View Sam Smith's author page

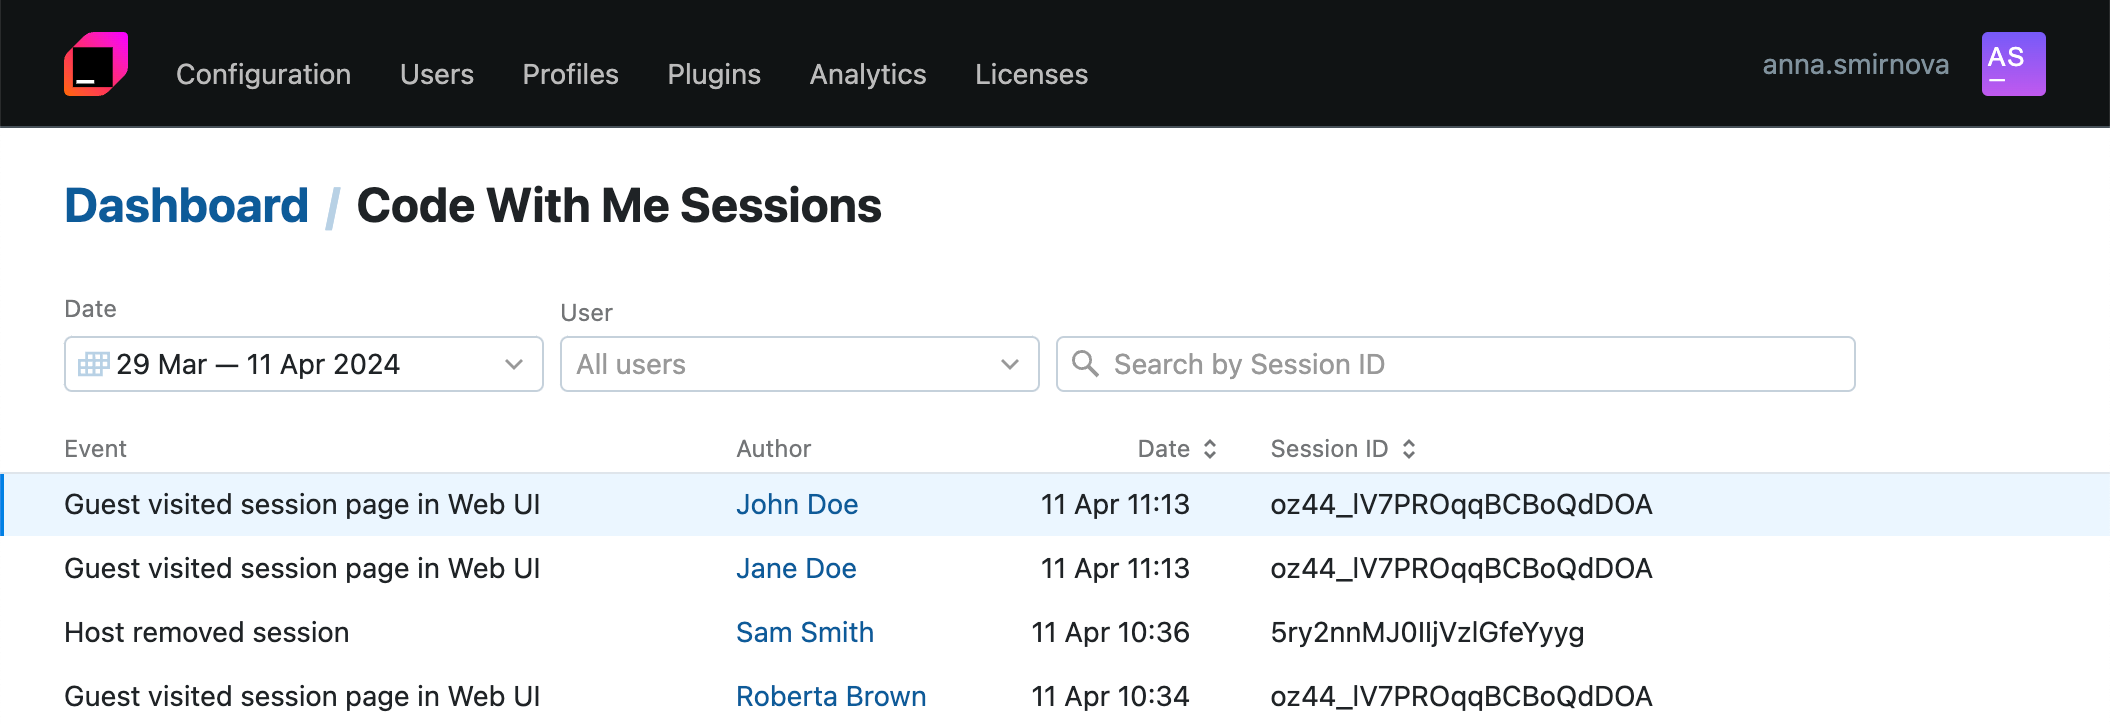[x=805, y=632]
